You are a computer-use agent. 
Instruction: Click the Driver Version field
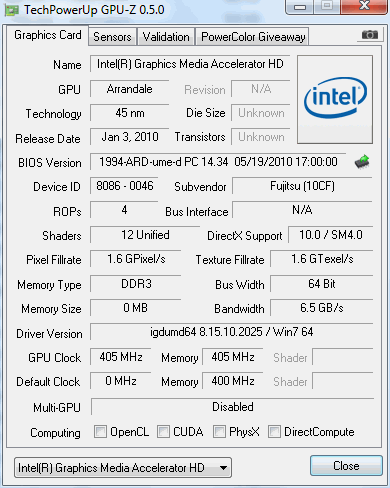232,332
